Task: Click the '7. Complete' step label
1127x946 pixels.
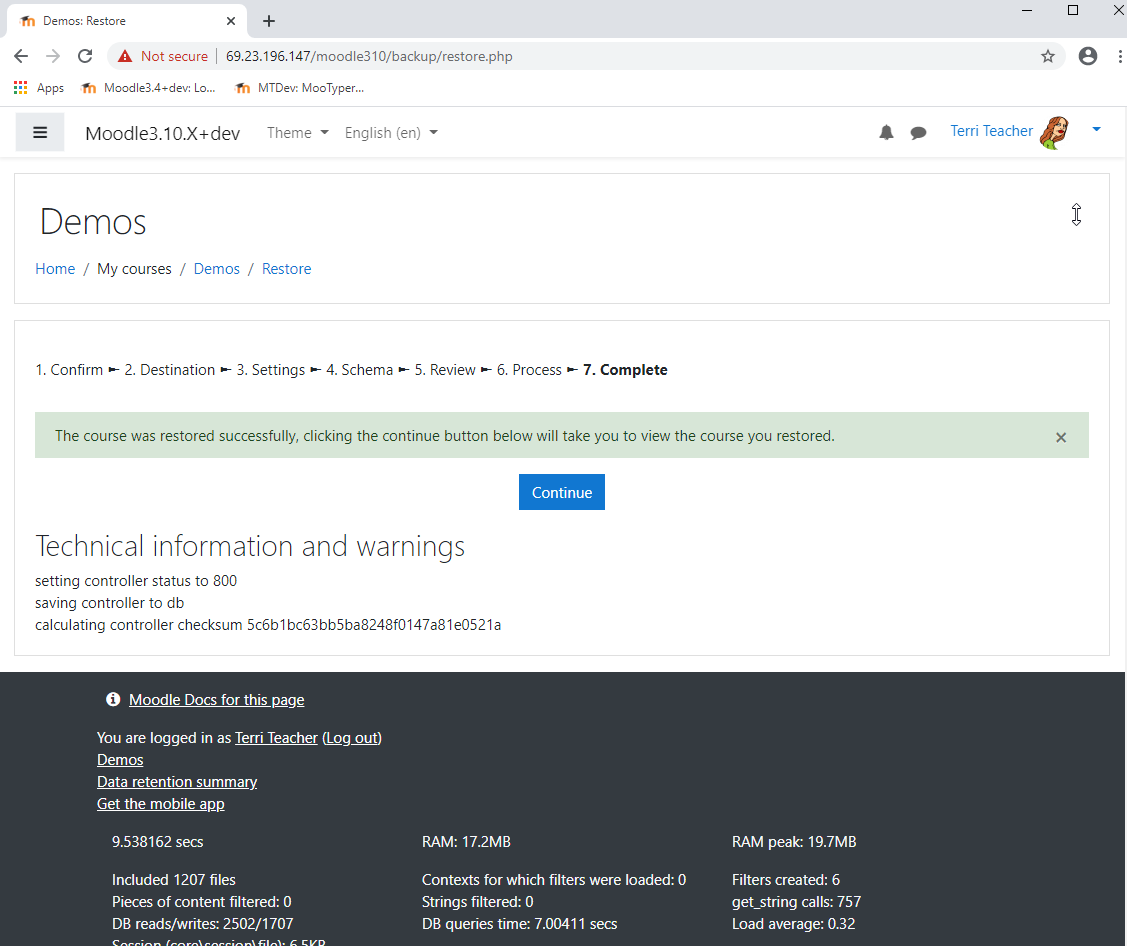Action: (625, 369)
